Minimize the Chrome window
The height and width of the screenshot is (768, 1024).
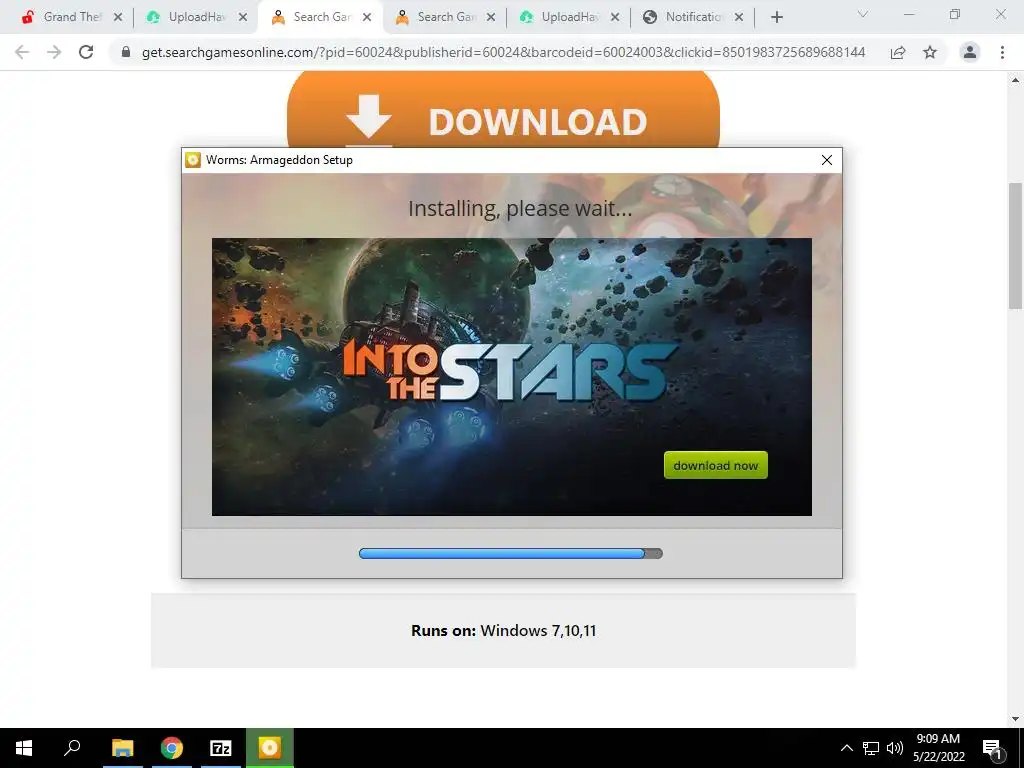pyautogui.click(x=909, y=14)
